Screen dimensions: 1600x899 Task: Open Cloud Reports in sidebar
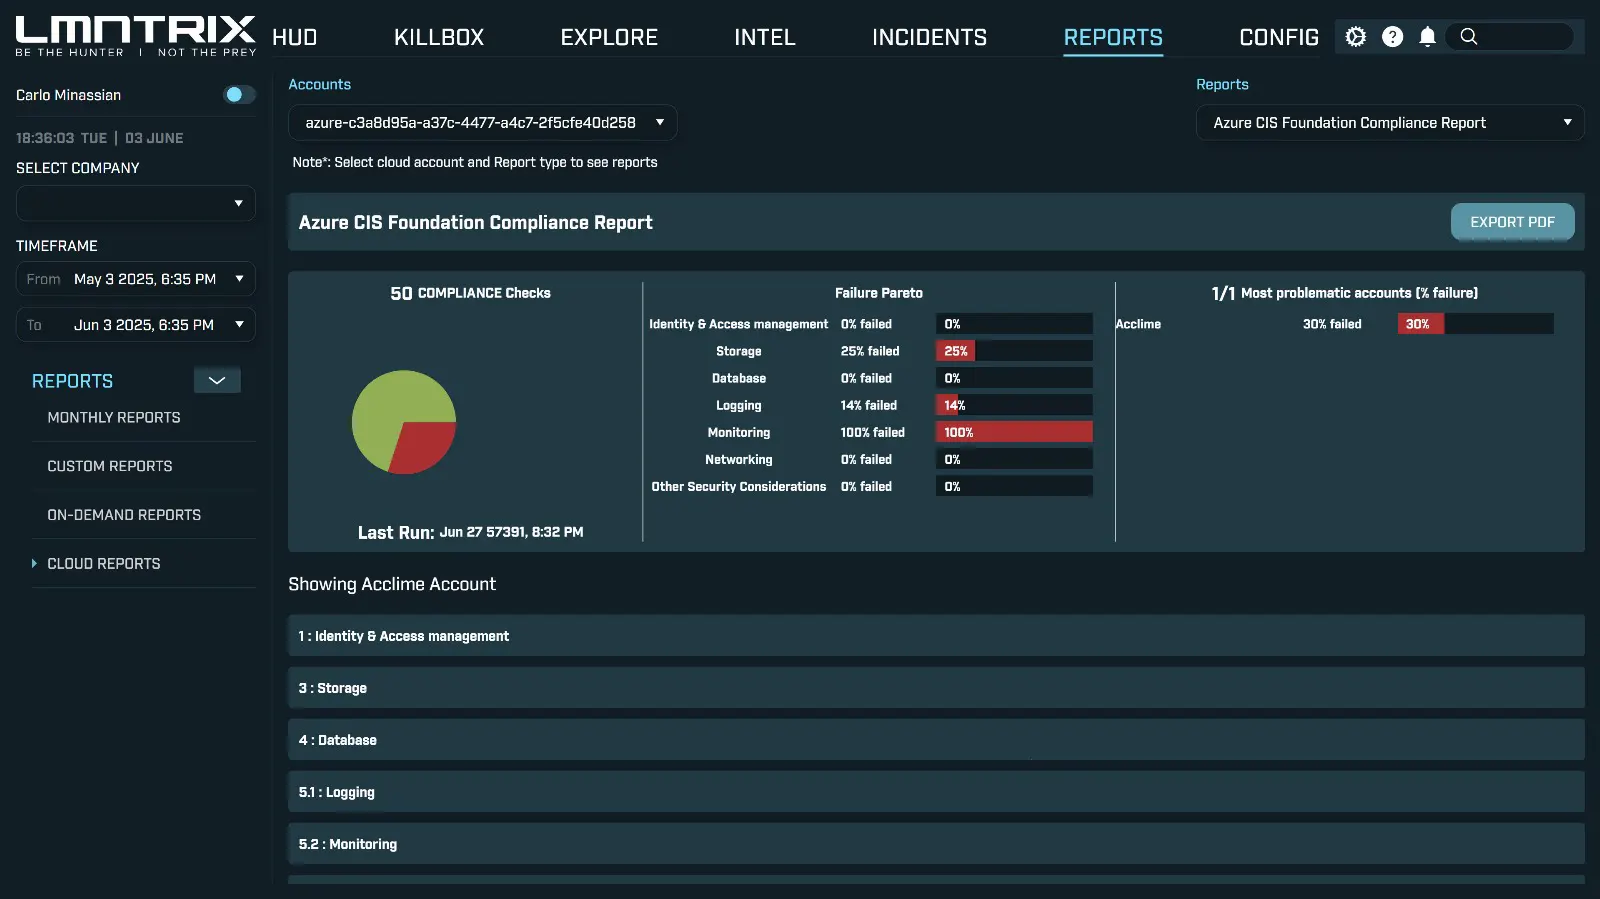(104, 564)
